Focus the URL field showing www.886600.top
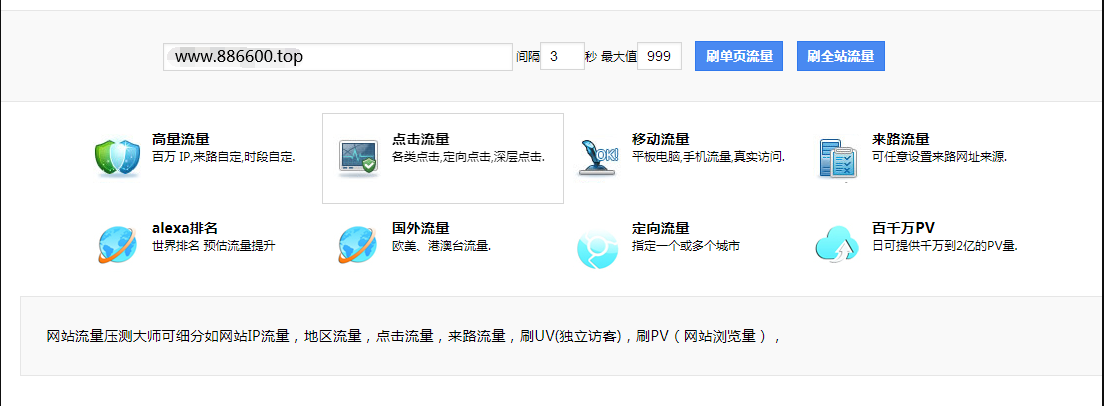This screenshot has height=406, width=1104. pyautogui.click(x=338, y=56)
